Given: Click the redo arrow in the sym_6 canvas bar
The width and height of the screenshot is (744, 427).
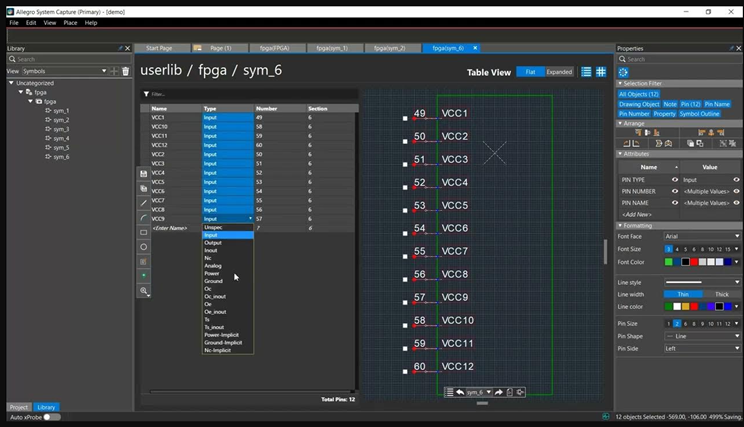Looking at the screenshot, I should [498, 392].
